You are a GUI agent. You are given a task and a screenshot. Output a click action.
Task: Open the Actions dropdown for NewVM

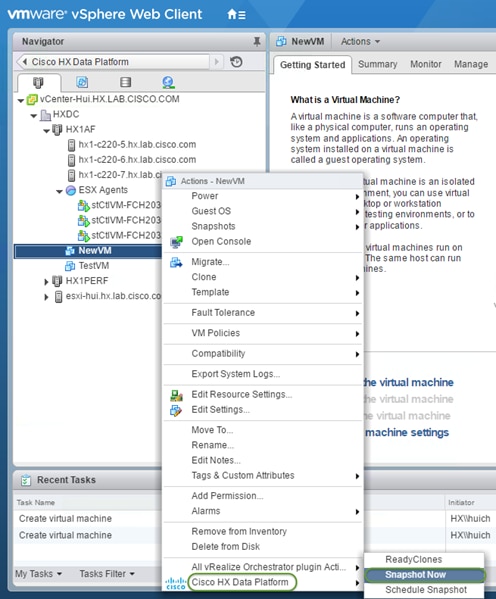click(x=360, y=41)
